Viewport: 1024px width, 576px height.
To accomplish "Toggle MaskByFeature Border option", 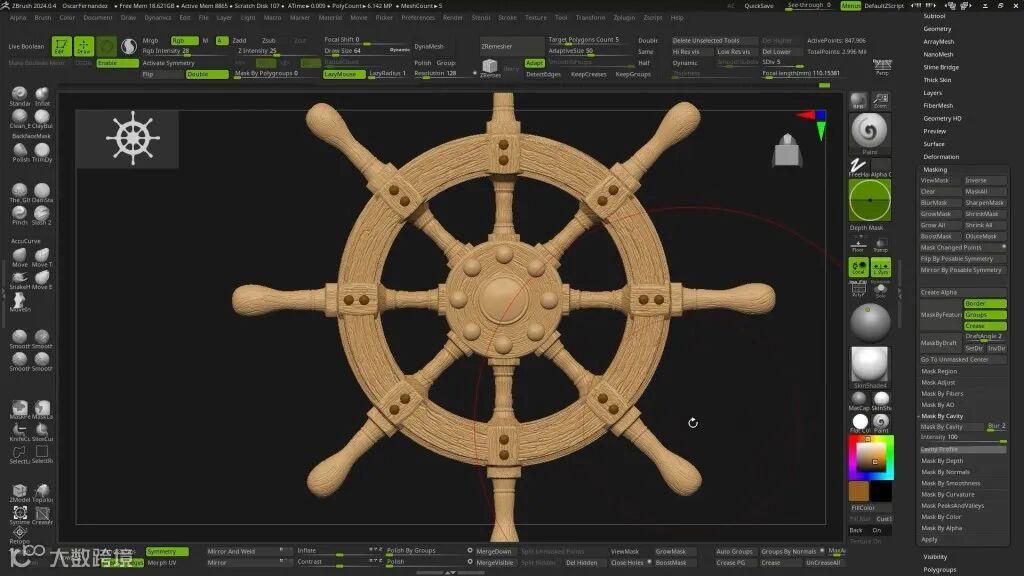I will [x=985, y=304].
